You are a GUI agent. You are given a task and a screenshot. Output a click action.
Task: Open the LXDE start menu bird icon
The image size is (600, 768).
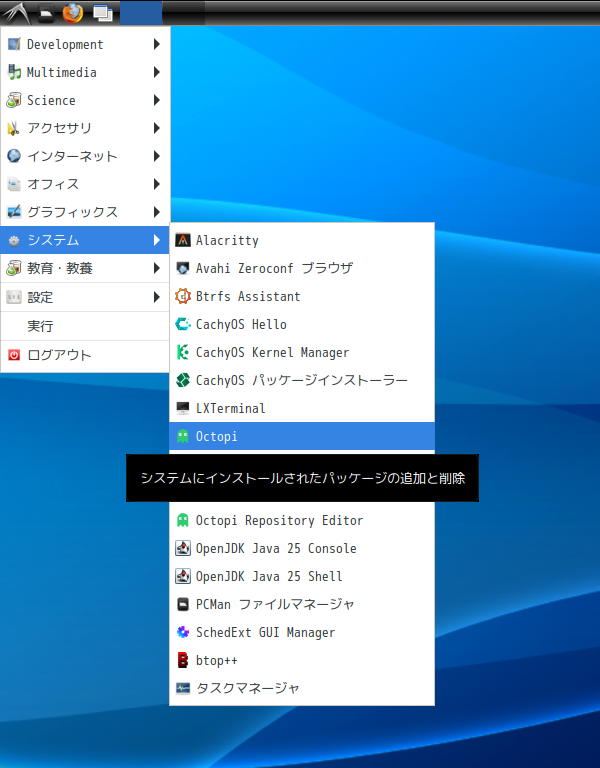point(16,13)
